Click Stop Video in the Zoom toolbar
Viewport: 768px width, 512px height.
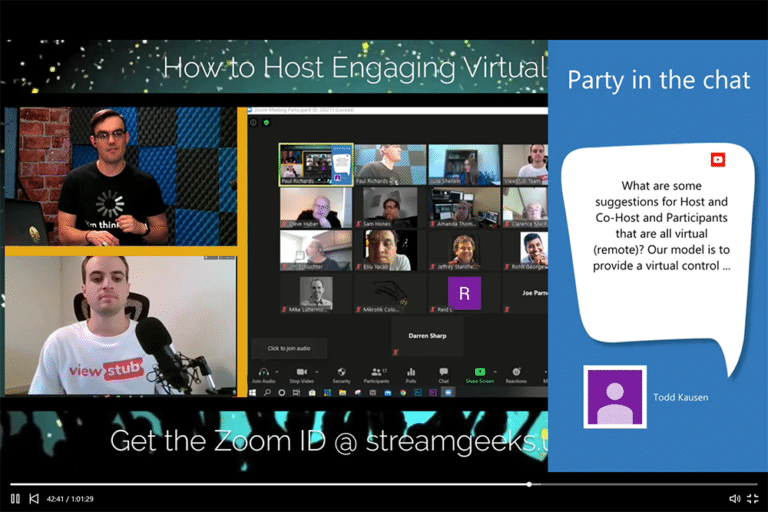coord(301,375)
